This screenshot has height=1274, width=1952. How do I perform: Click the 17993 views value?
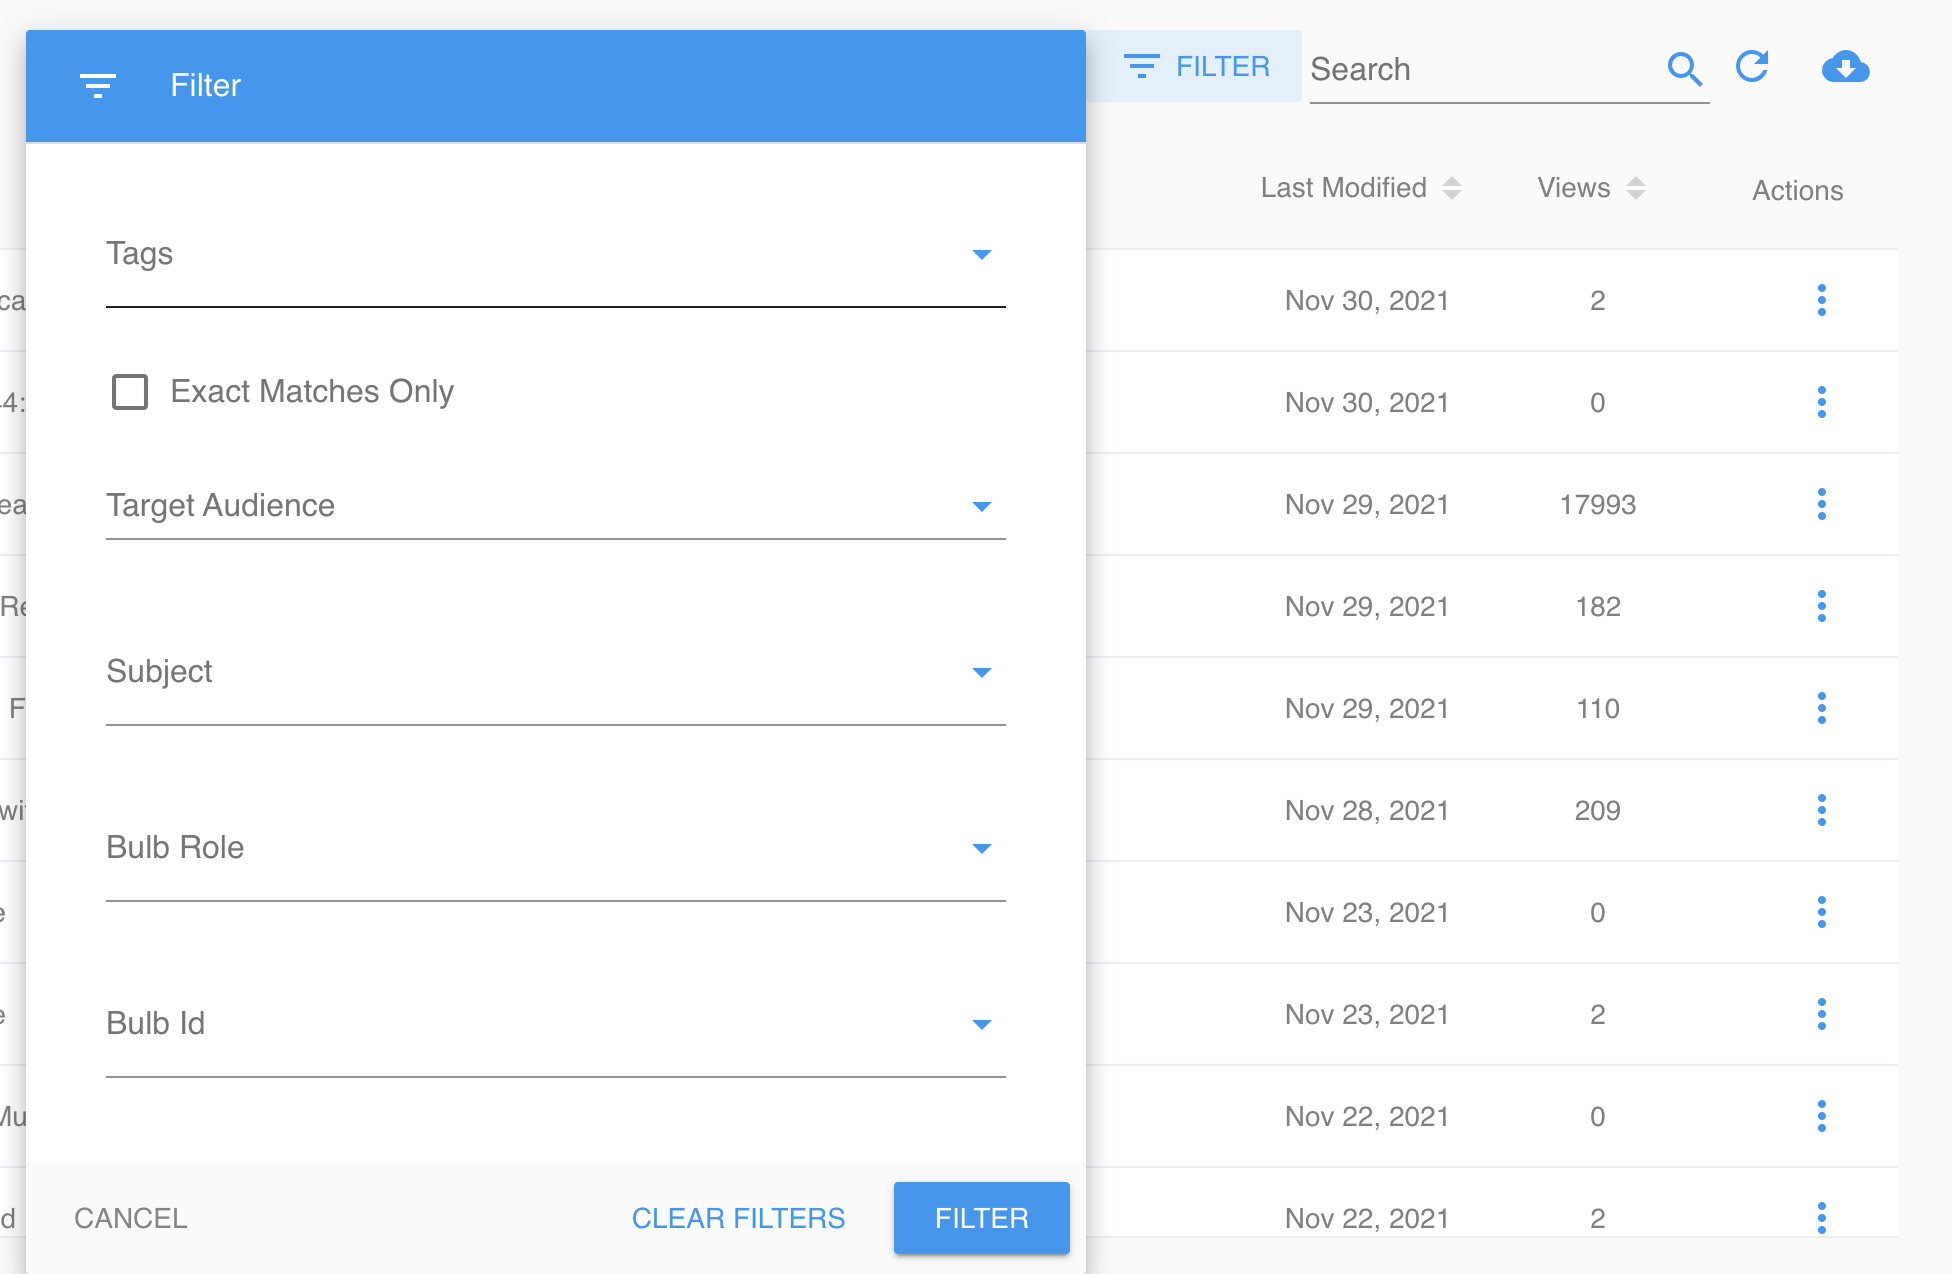[1598, 504]
